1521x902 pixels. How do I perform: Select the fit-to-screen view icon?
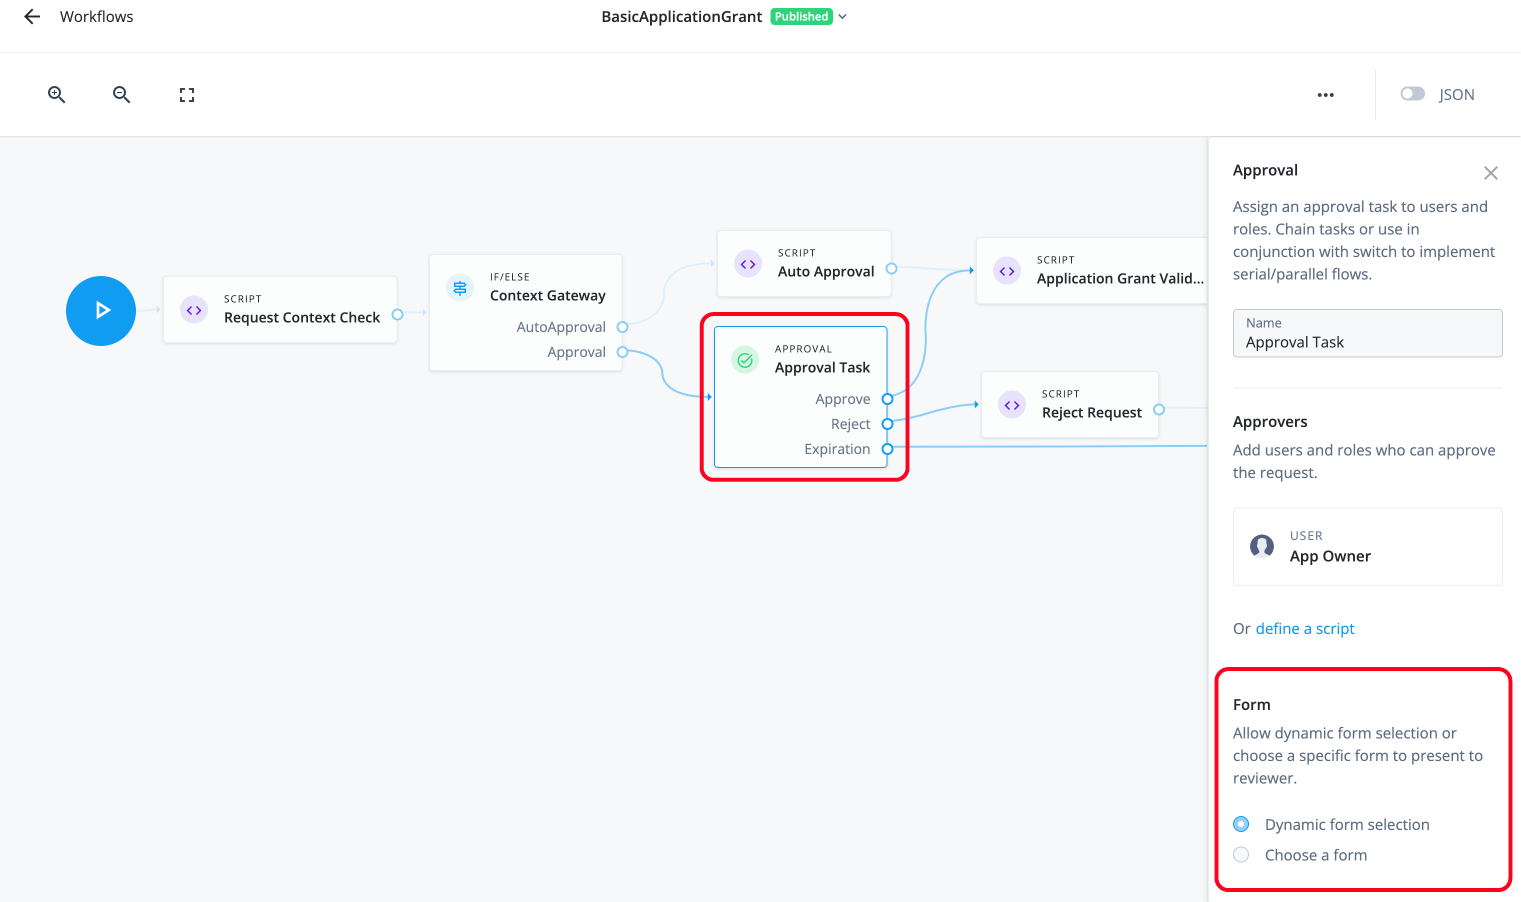pyautogui.click(x=186, y=94)
